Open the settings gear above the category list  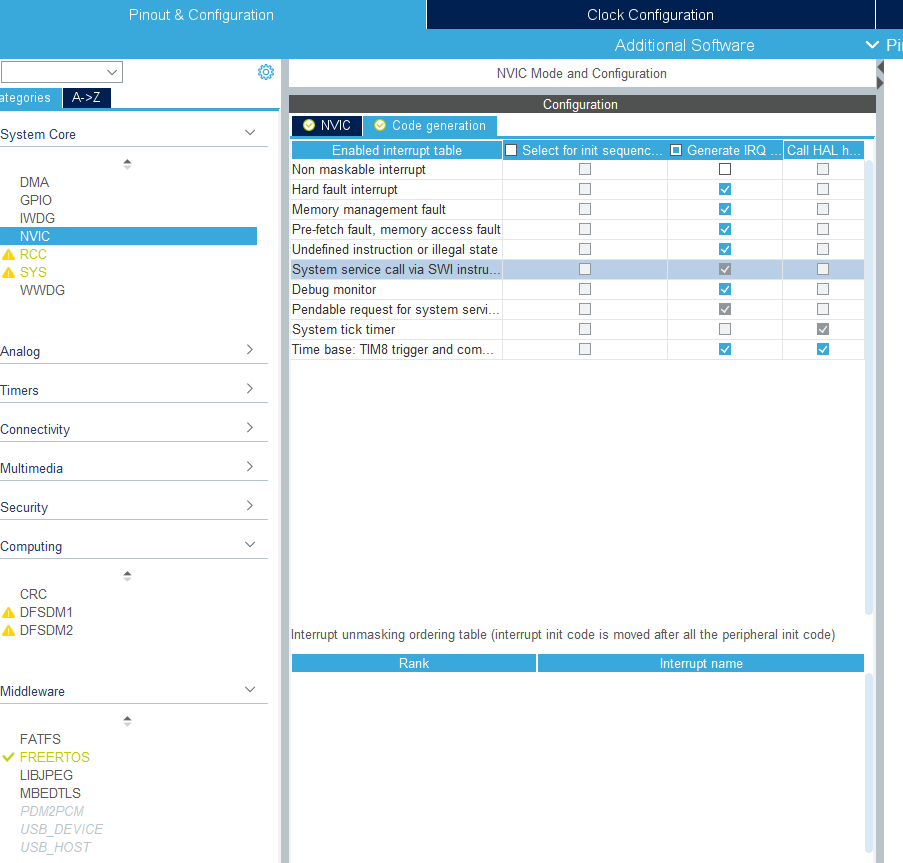pos(265,72)
